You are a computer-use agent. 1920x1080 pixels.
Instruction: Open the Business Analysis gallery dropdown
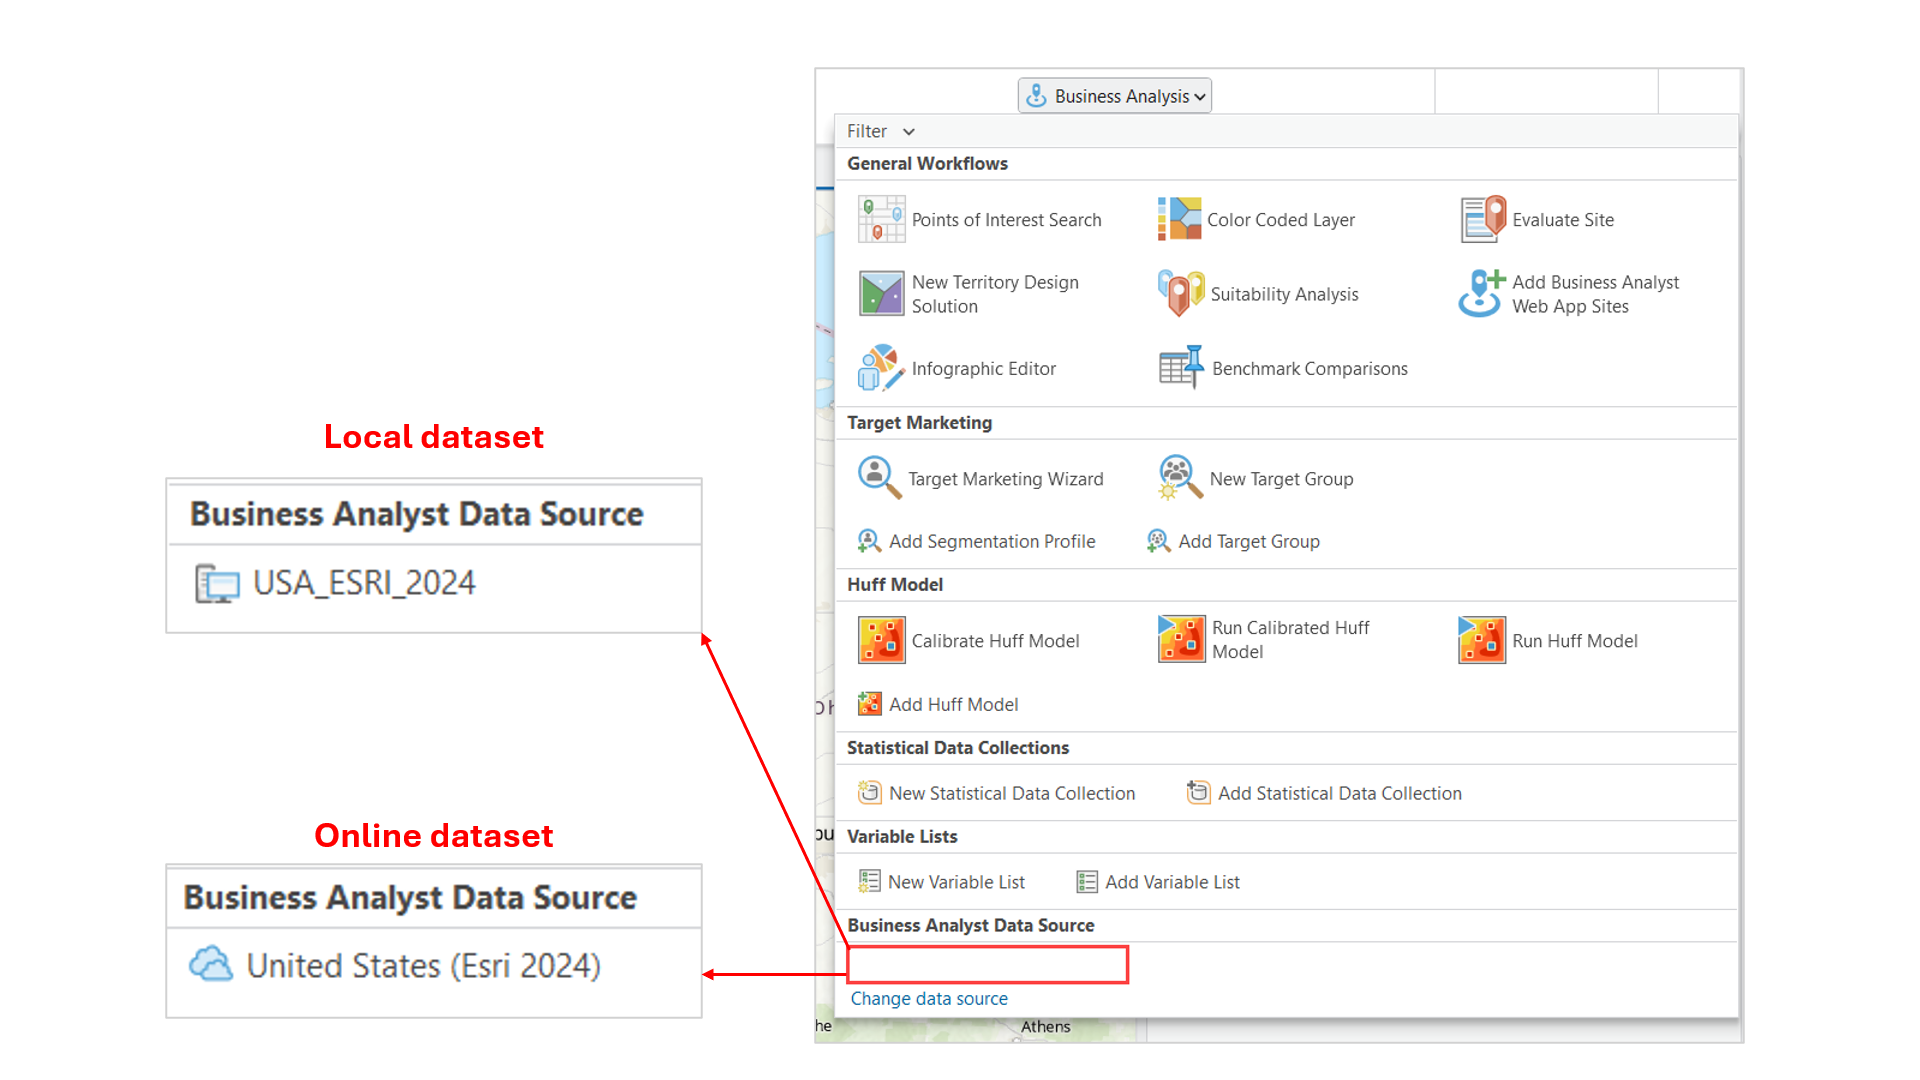click(1114, 95)
